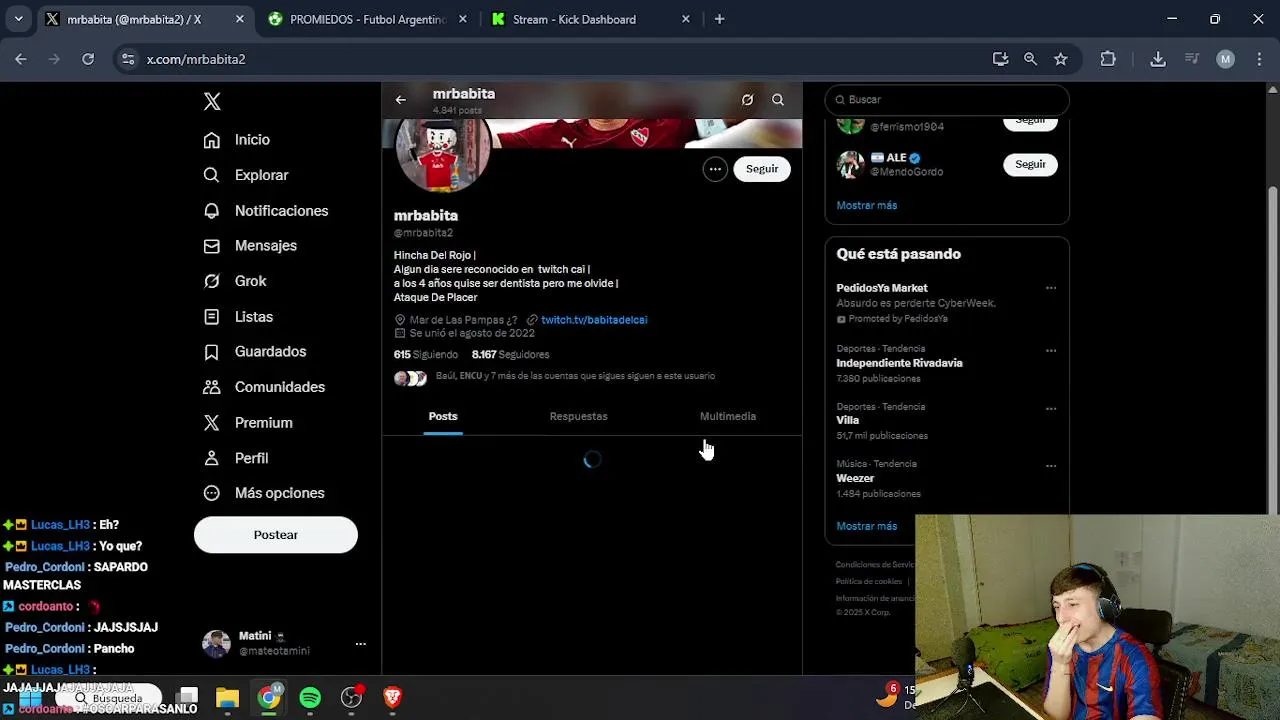Open Explorar from the sidebar

click(x=246, y=175)
